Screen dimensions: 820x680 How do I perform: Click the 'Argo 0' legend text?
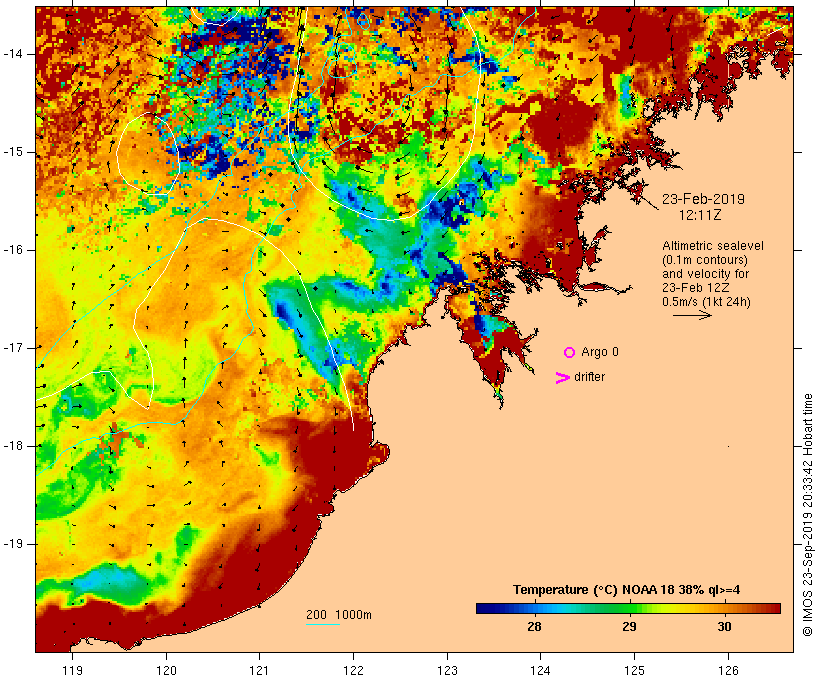600,352
